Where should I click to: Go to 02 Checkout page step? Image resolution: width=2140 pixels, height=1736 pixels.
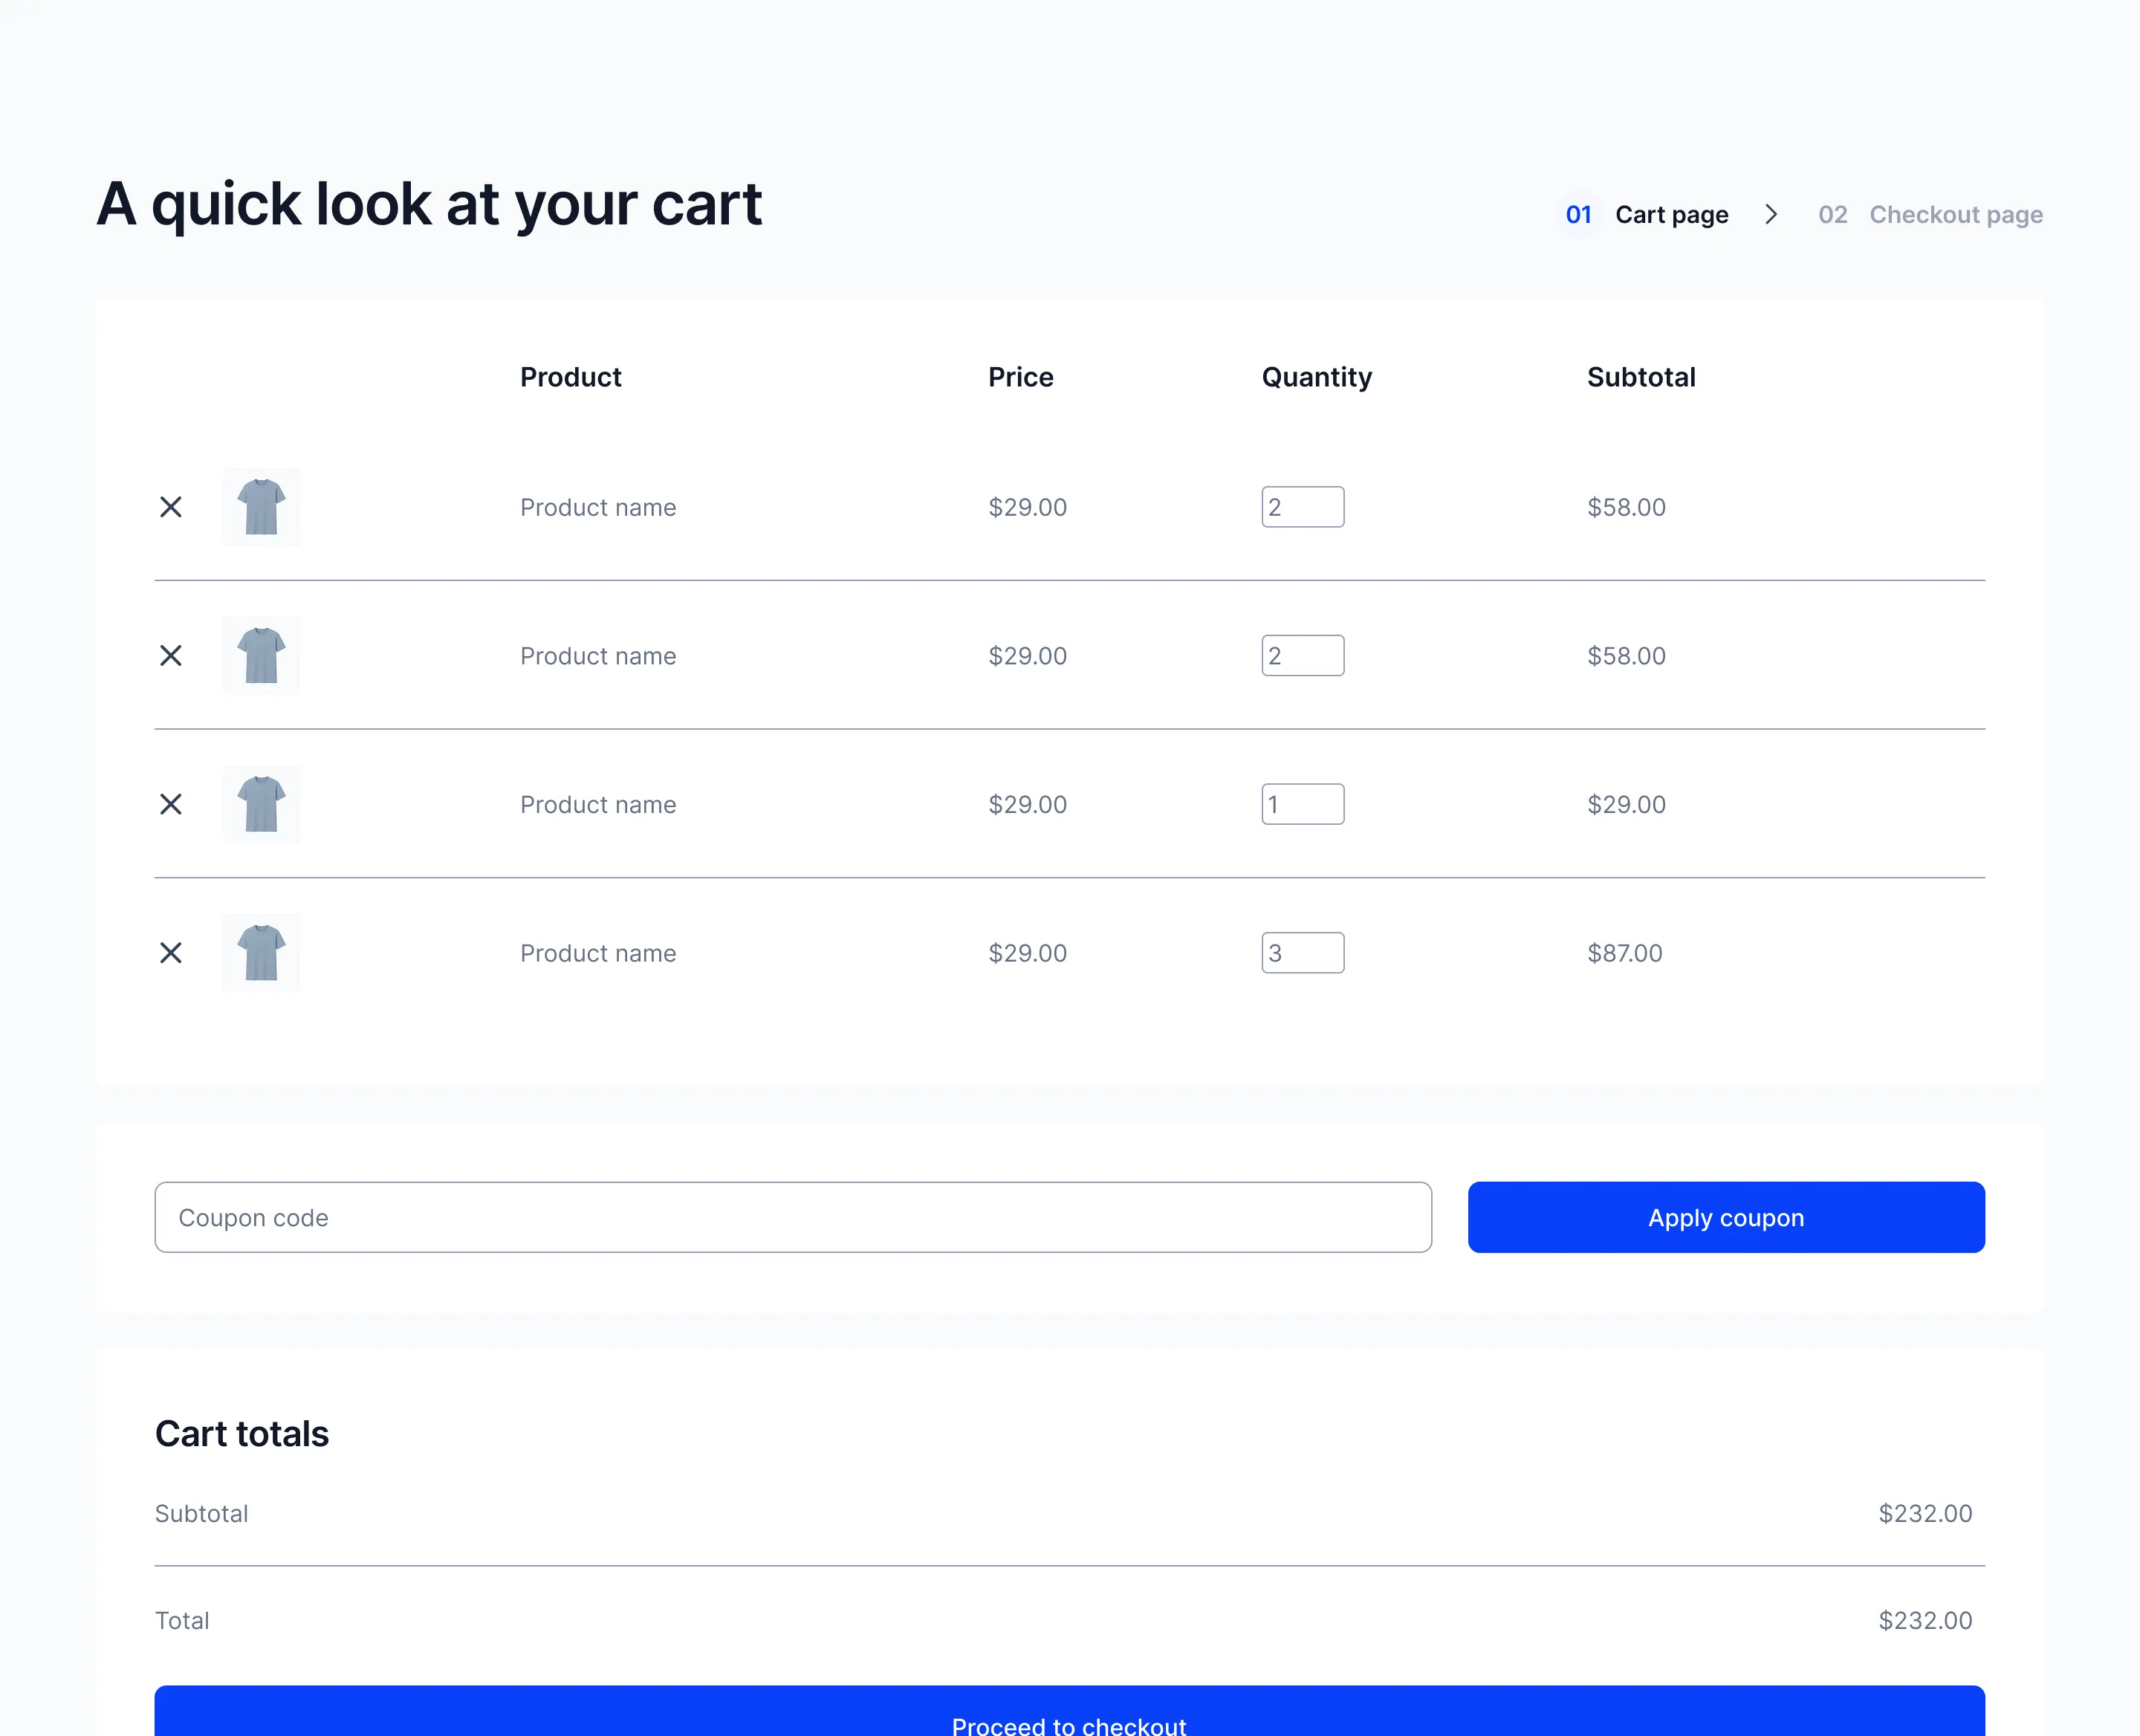[x=1930, y=215]
